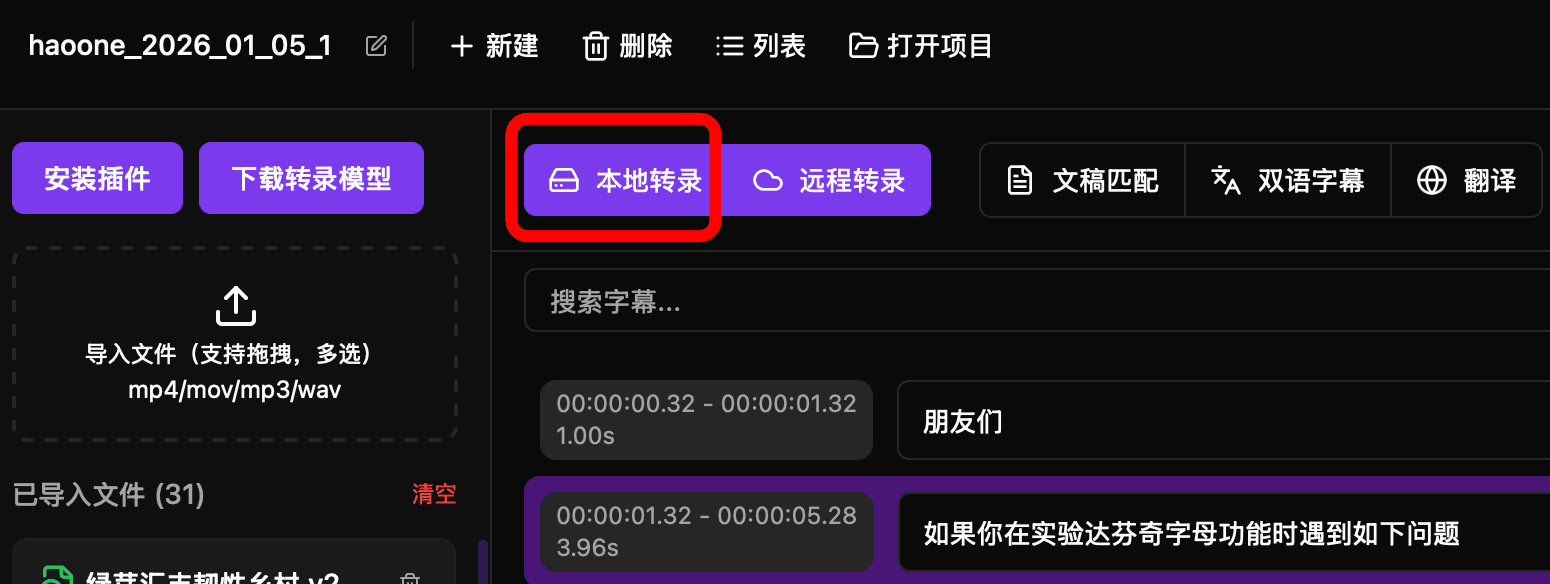This screenshot has height=584, width=1550.
Task: Open 文稿匹配 document matching
Action: click(x=1083, y=180)
